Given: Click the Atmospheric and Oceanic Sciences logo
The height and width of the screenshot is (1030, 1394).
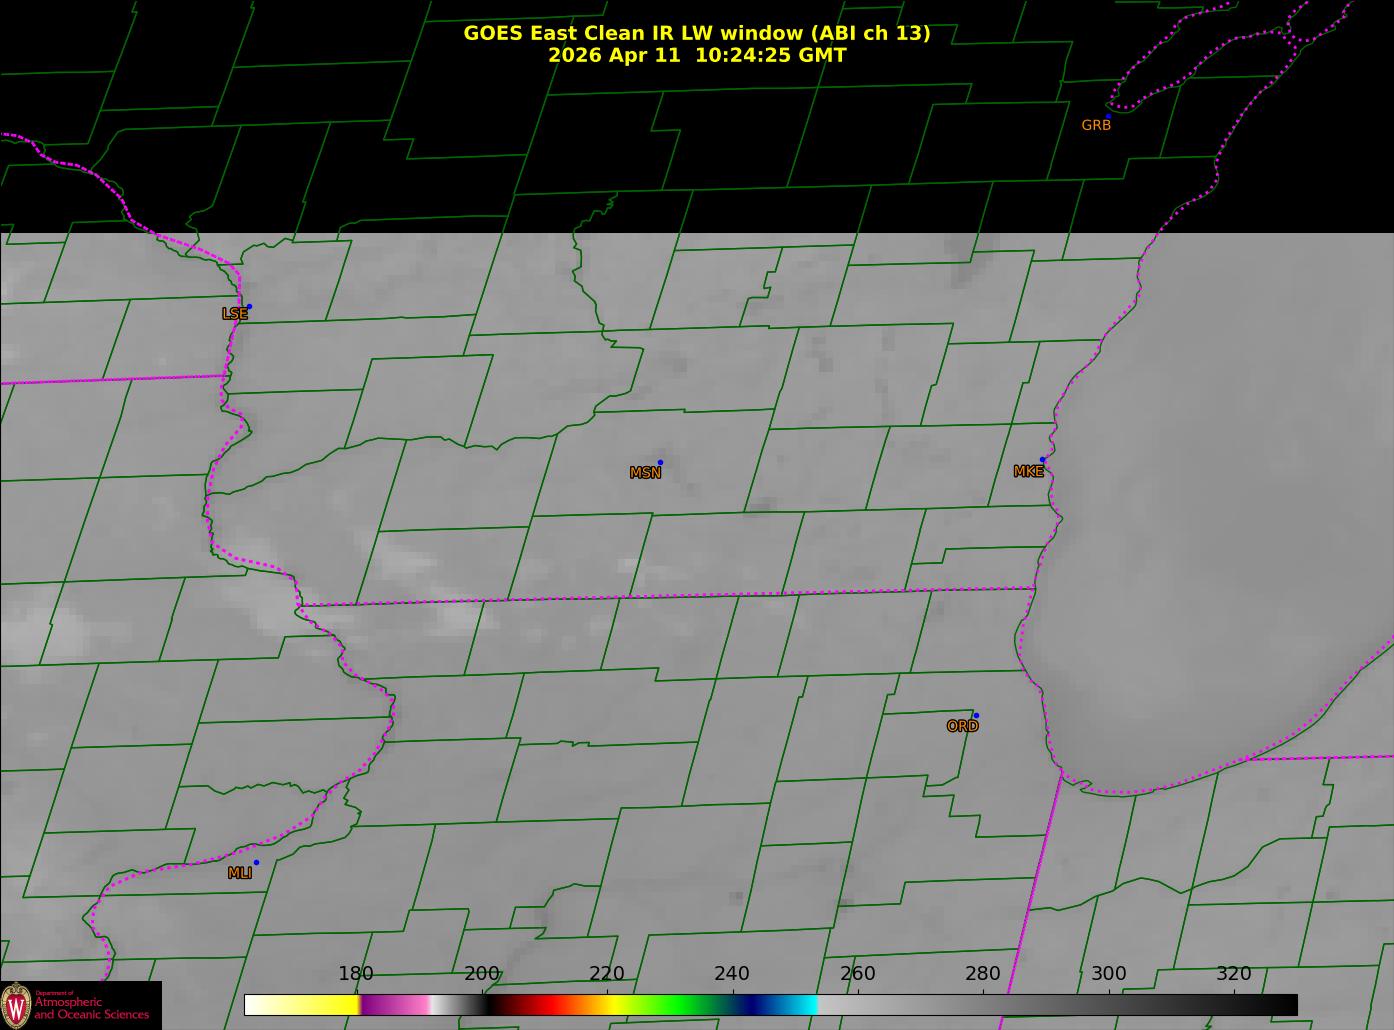Looking at the screenshot, I should [80, 1005].
